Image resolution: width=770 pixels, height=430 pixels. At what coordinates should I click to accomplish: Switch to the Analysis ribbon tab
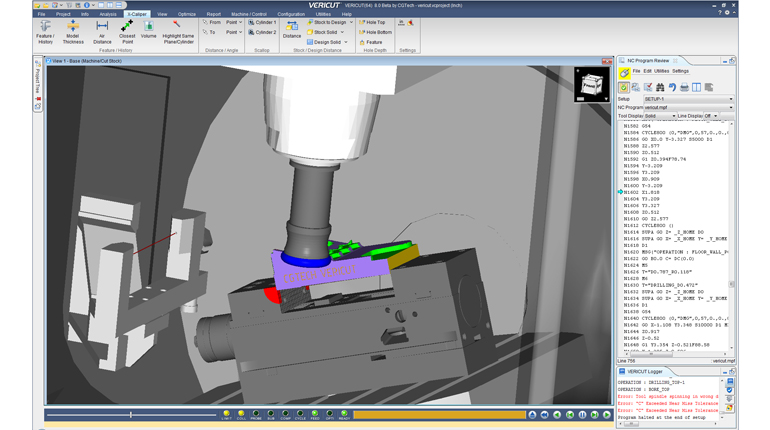[107, 14]
